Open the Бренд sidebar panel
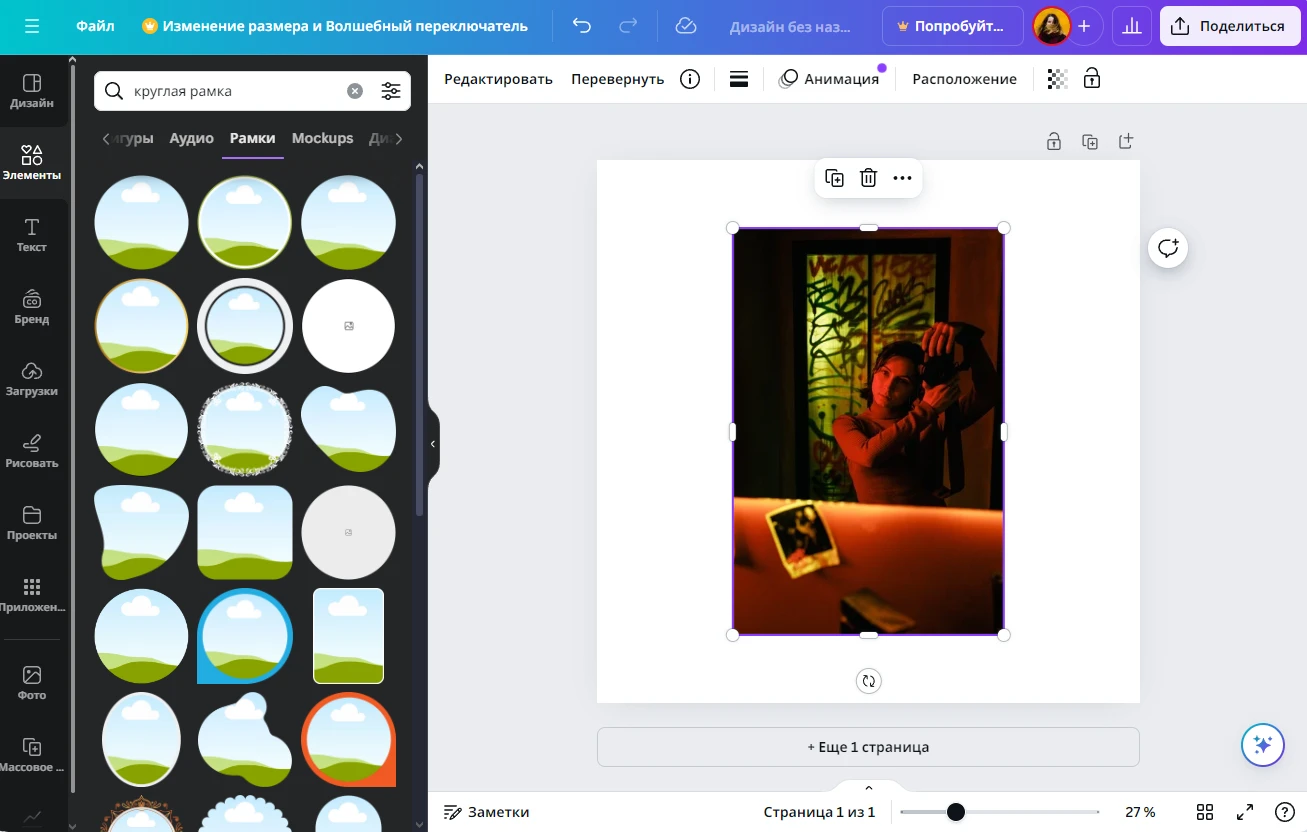The height and width of the screenshot is (832, 1307). [32, 307]
